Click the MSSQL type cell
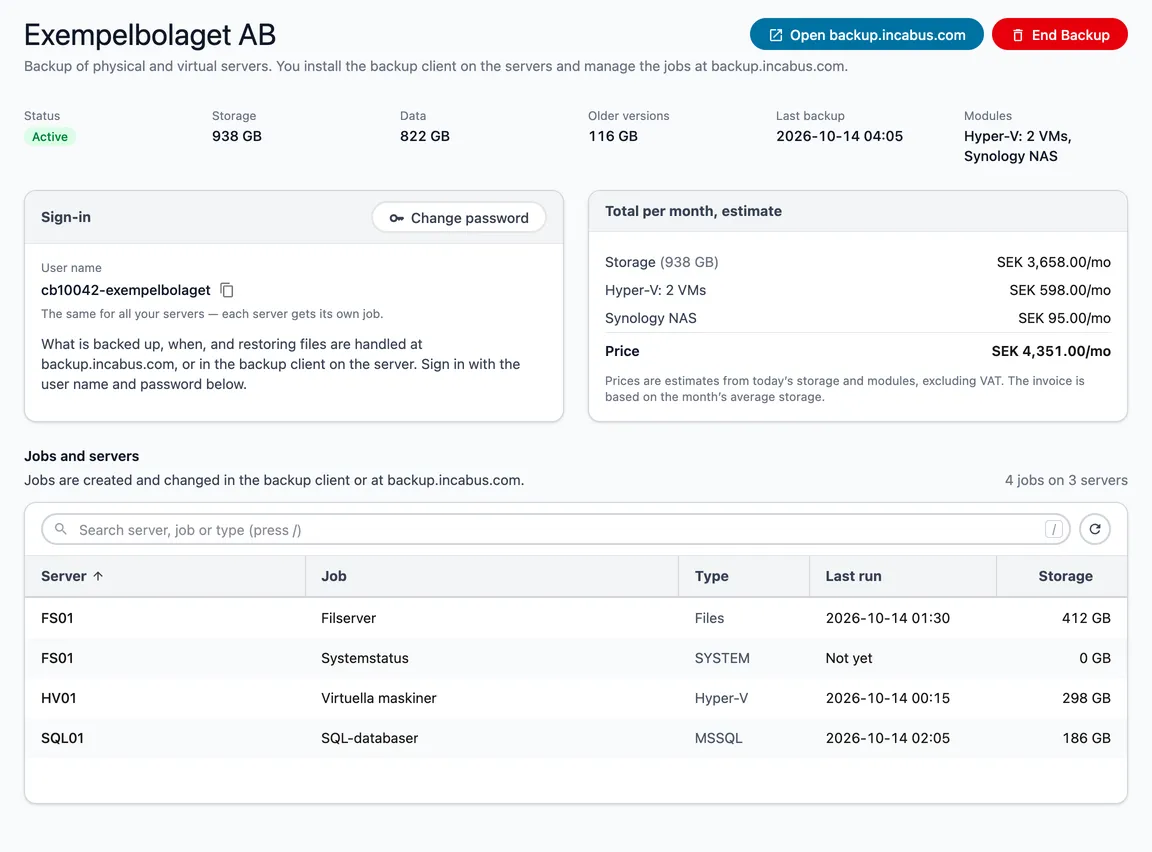The height and width of the screenshot is (852, 1152). [x=719, y=737]
